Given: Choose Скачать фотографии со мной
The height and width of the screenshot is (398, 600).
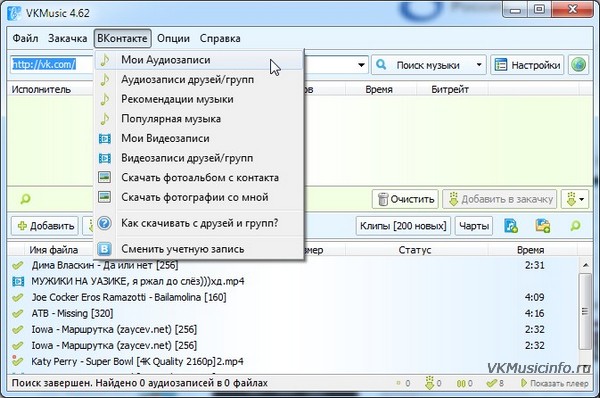Looking at the screenshot, I should pyautogui.click(x=199, y=197).
